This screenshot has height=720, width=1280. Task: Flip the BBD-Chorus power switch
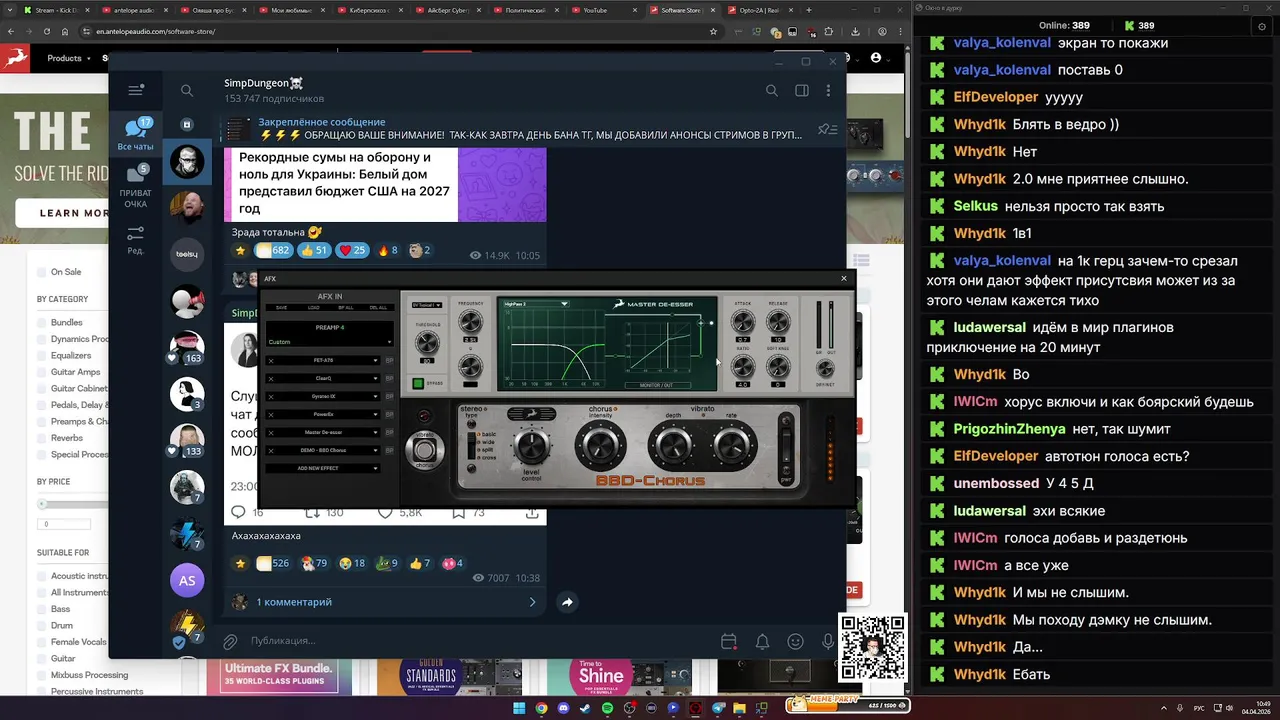(x=786, y=447)
